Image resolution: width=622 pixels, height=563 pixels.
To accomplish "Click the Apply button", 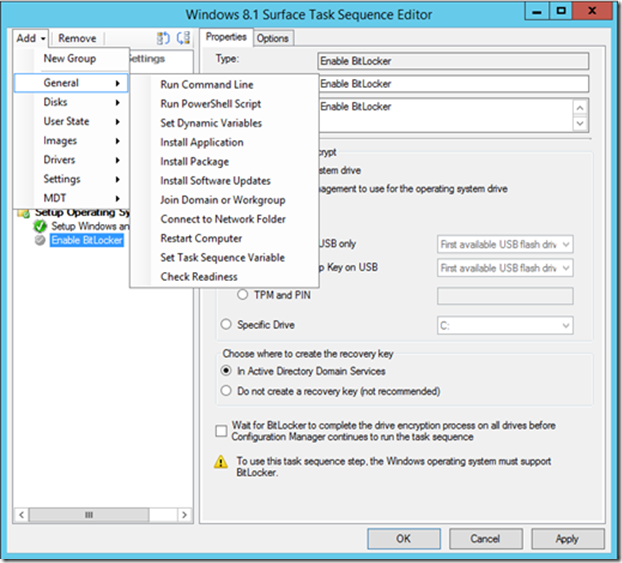I will click(x=568, y=538).
